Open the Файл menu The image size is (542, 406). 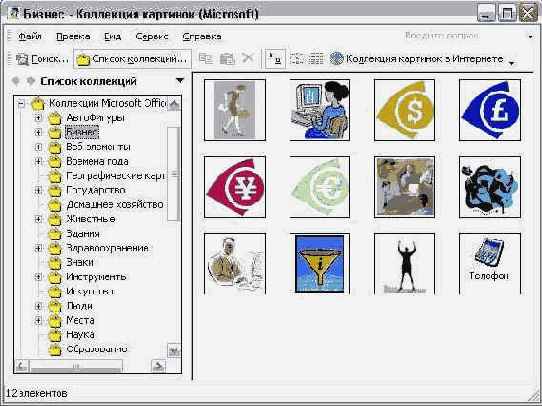[x=30, y=36]
